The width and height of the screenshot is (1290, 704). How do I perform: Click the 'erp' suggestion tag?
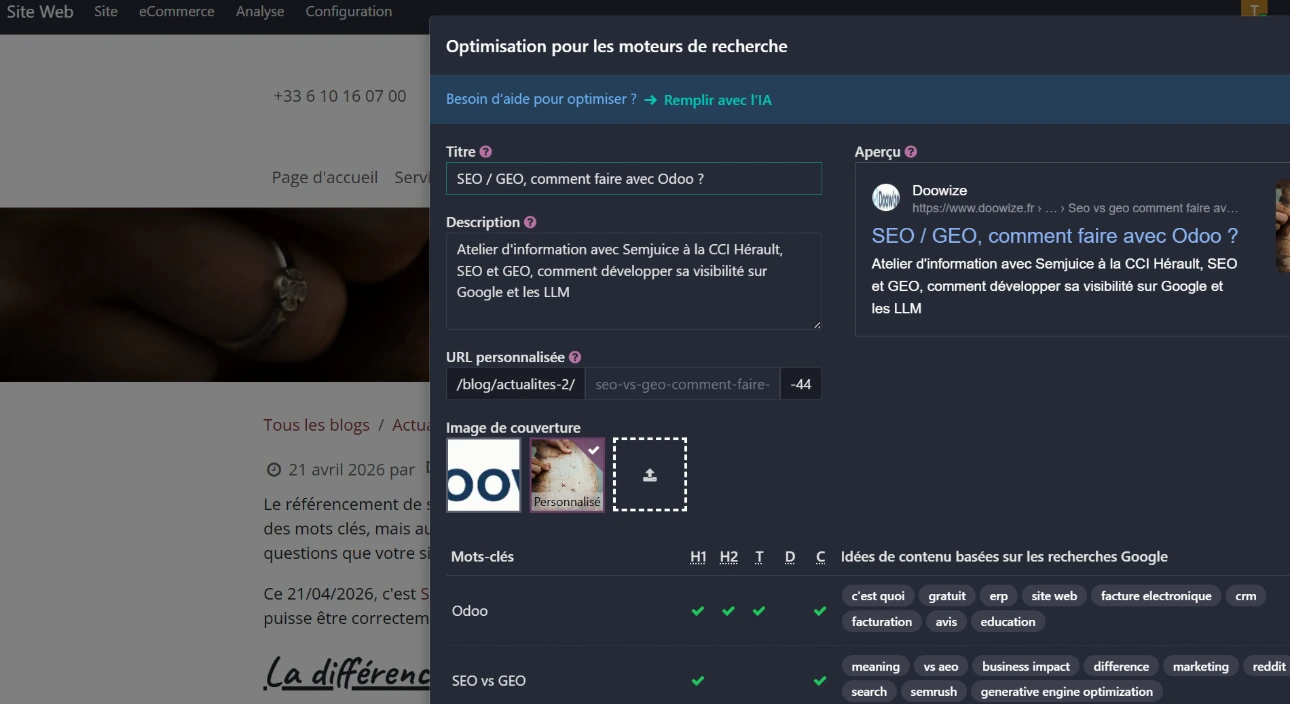[999, 596]
